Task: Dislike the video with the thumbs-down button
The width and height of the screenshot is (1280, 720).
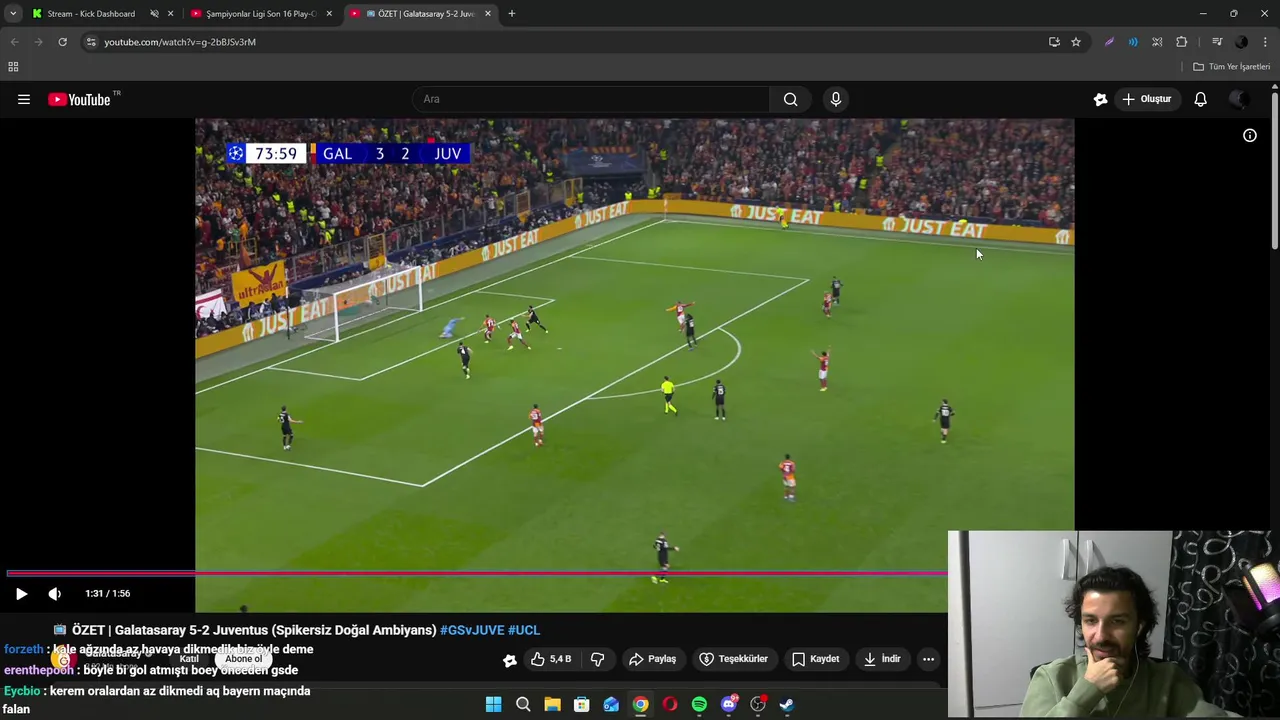Action: pyautogui.click(x=597, y=659)
